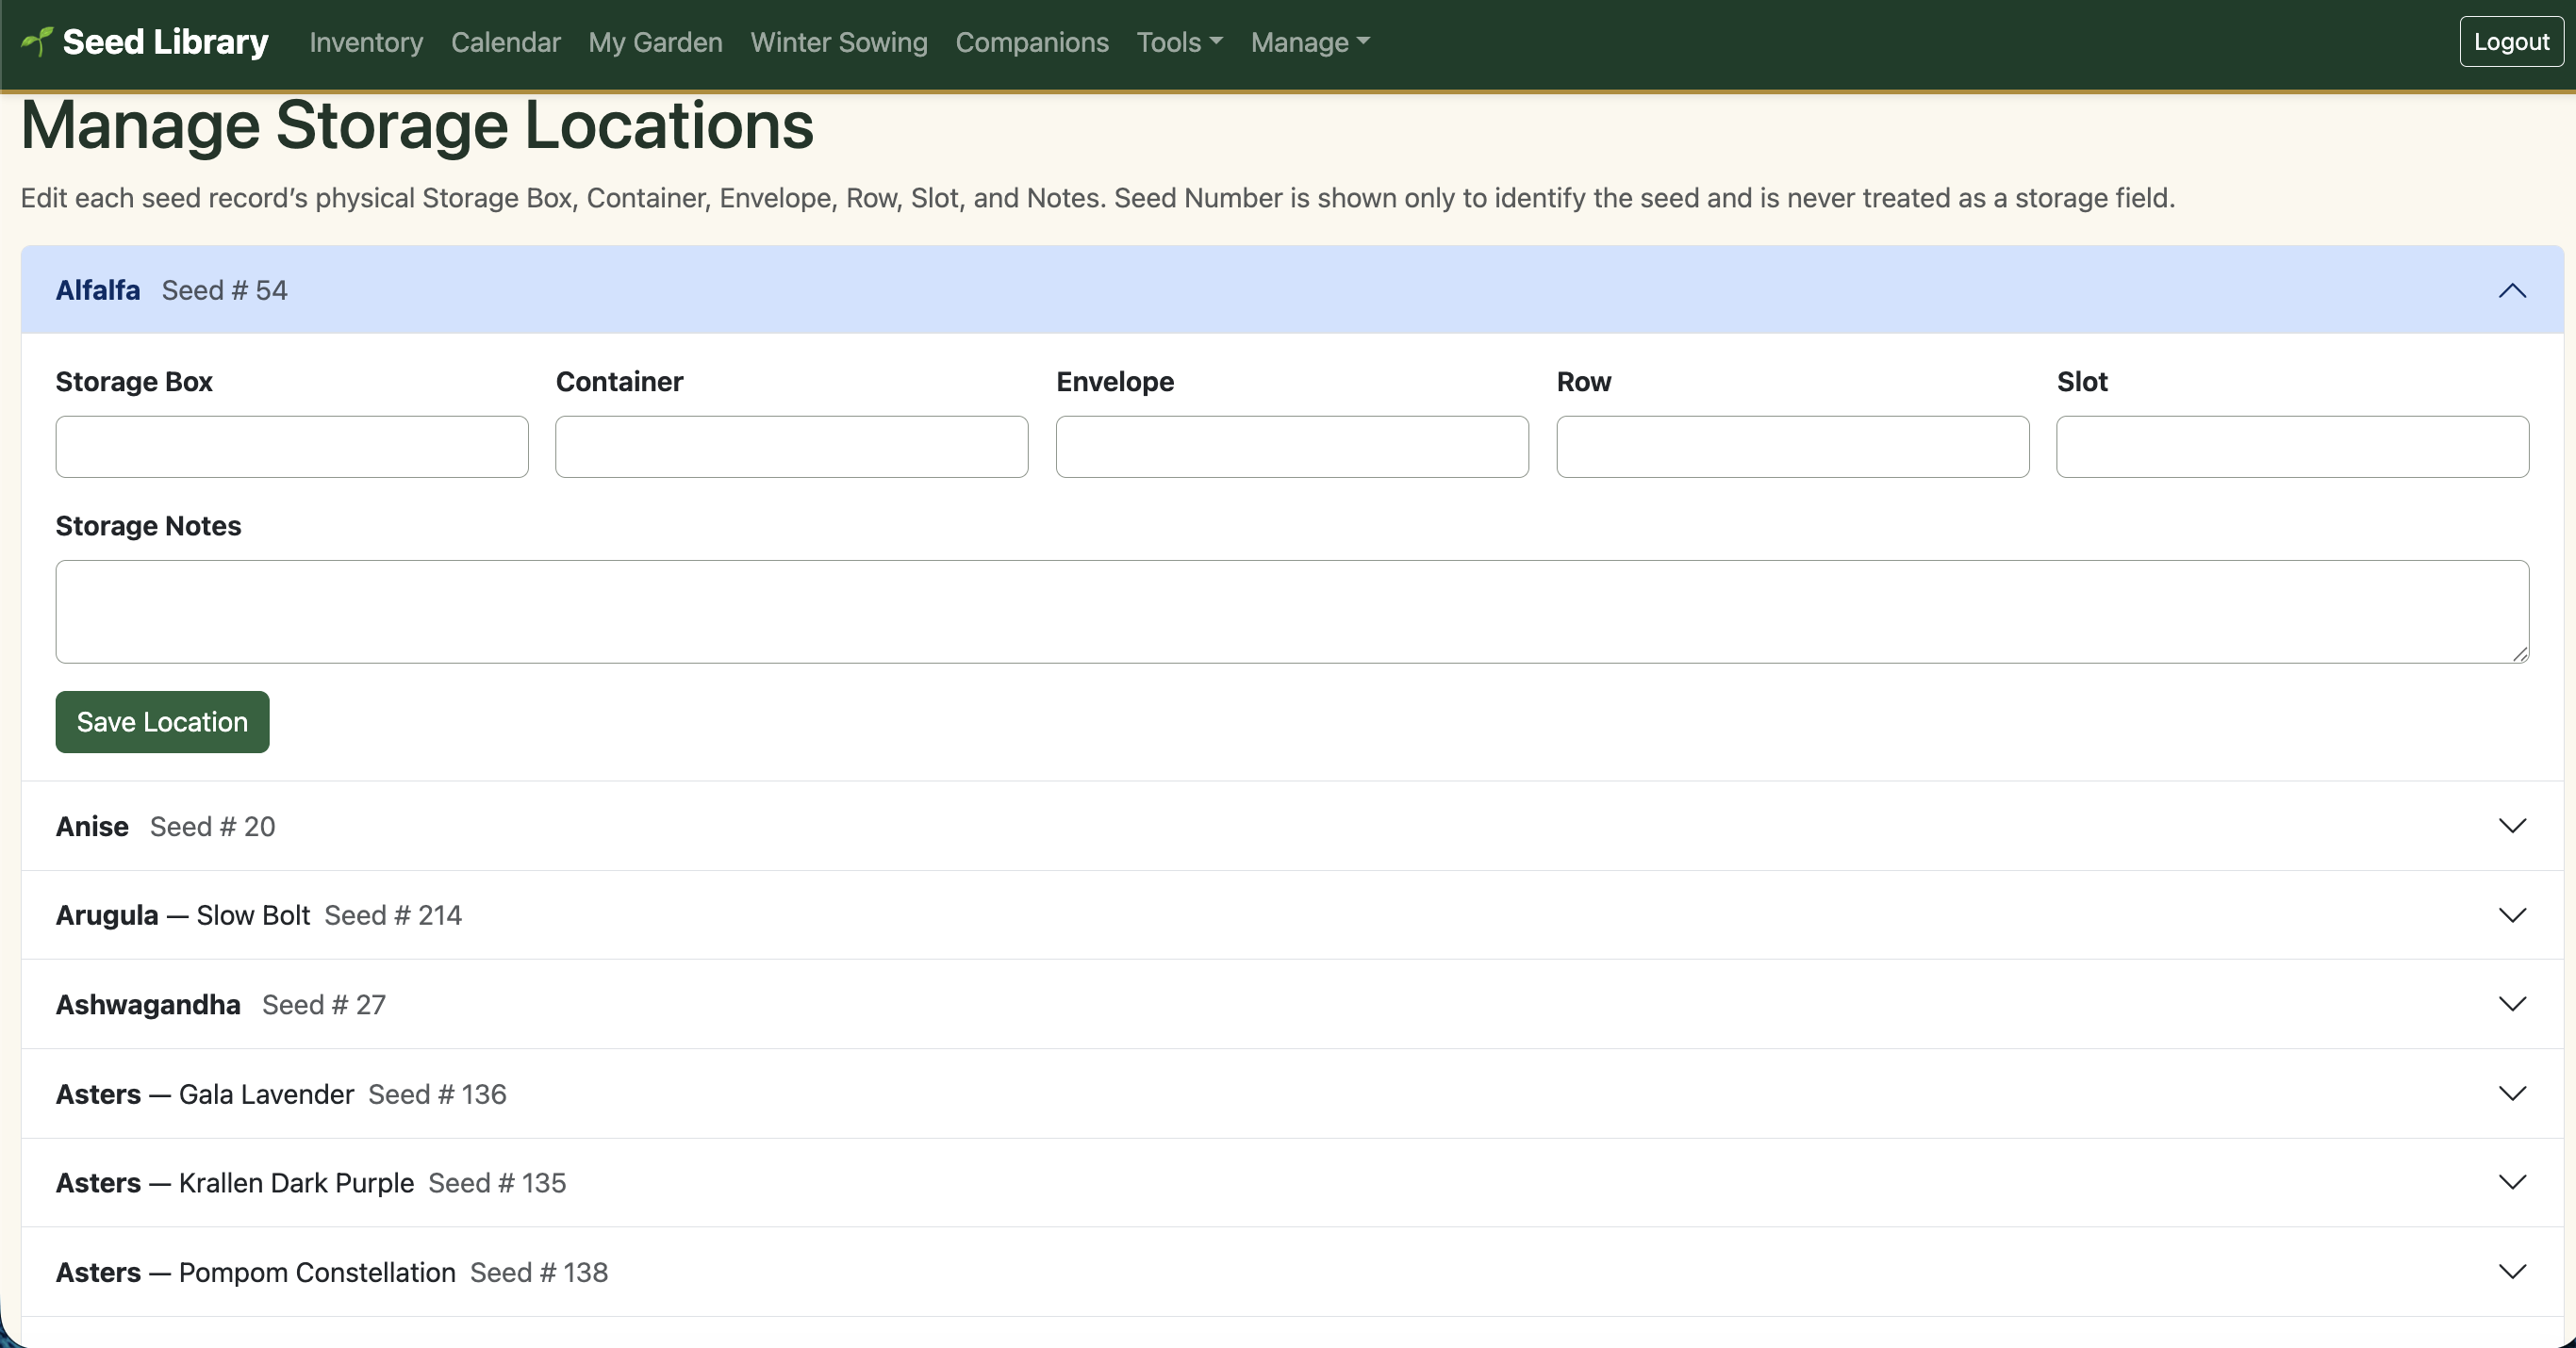Visit the Companions page

coord(1032,42)
